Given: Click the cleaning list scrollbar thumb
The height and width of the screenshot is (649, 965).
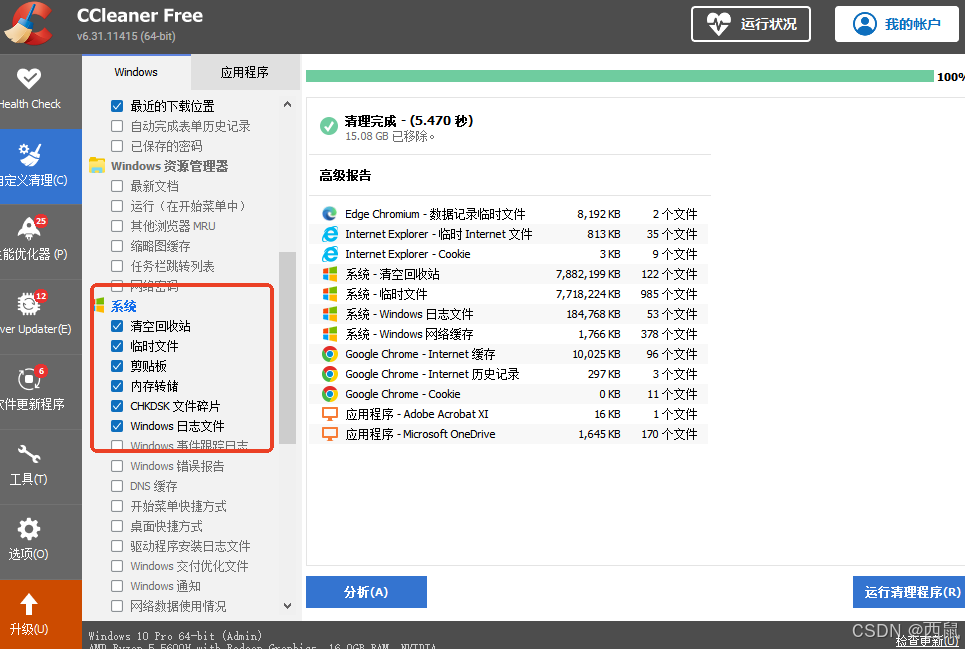Looking at the screenshot, I should click(287, 348).
